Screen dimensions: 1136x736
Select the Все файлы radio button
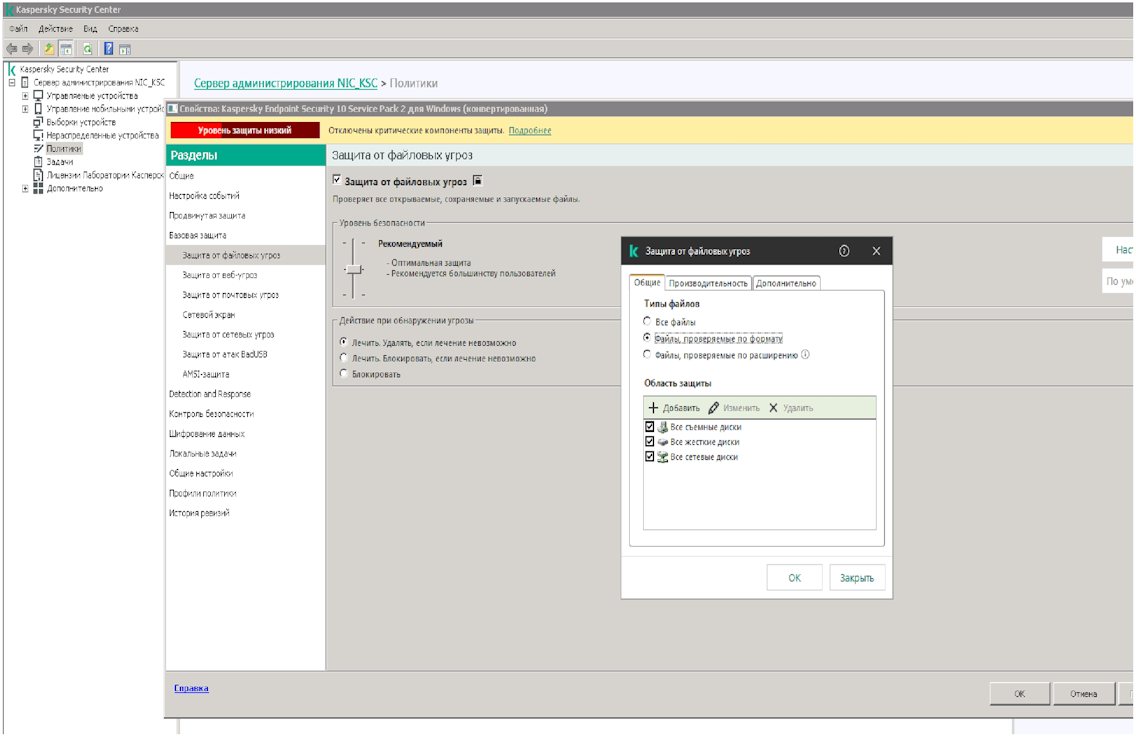pyautogui.click(x=647, y=322)
